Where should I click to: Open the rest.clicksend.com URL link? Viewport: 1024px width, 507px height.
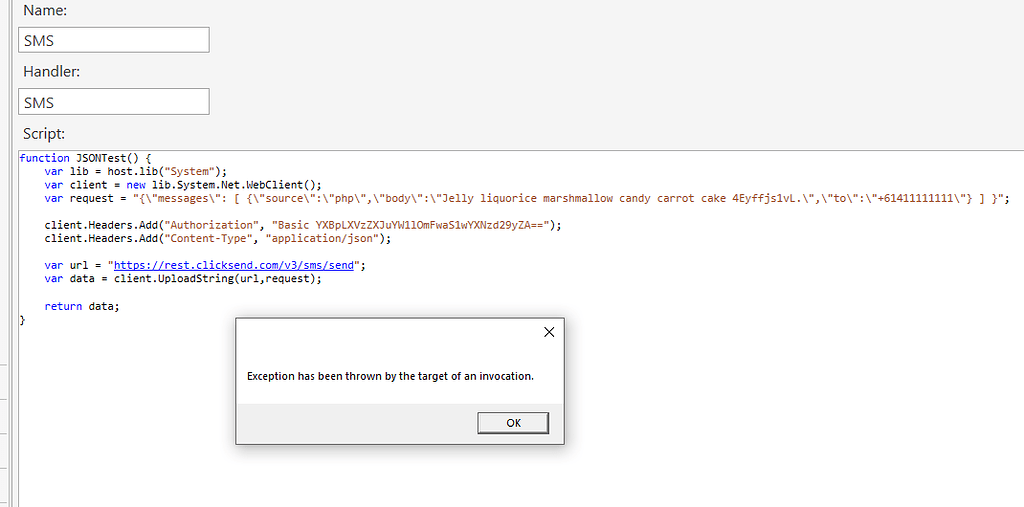coord(236,265)
